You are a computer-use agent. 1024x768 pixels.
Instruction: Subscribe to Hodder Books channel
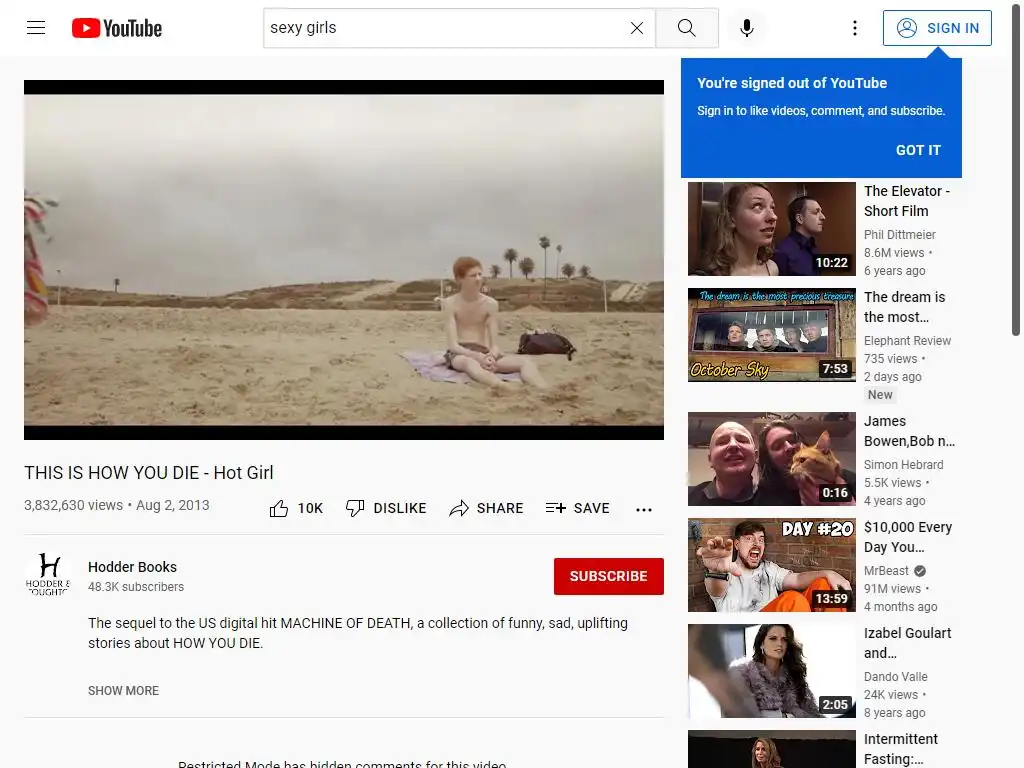pos(609,576)
